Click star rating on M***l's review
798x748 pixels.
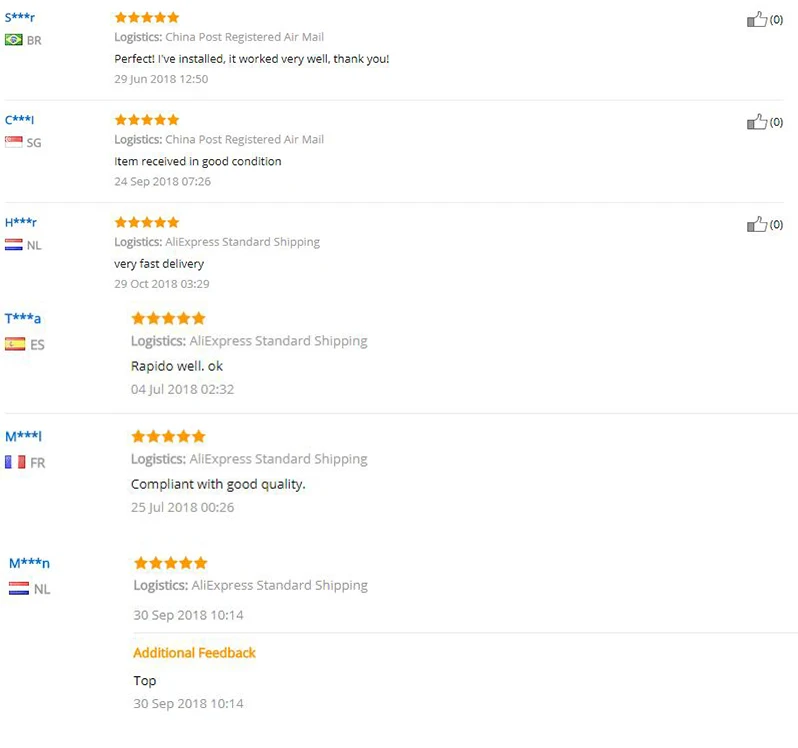[168, 436]
